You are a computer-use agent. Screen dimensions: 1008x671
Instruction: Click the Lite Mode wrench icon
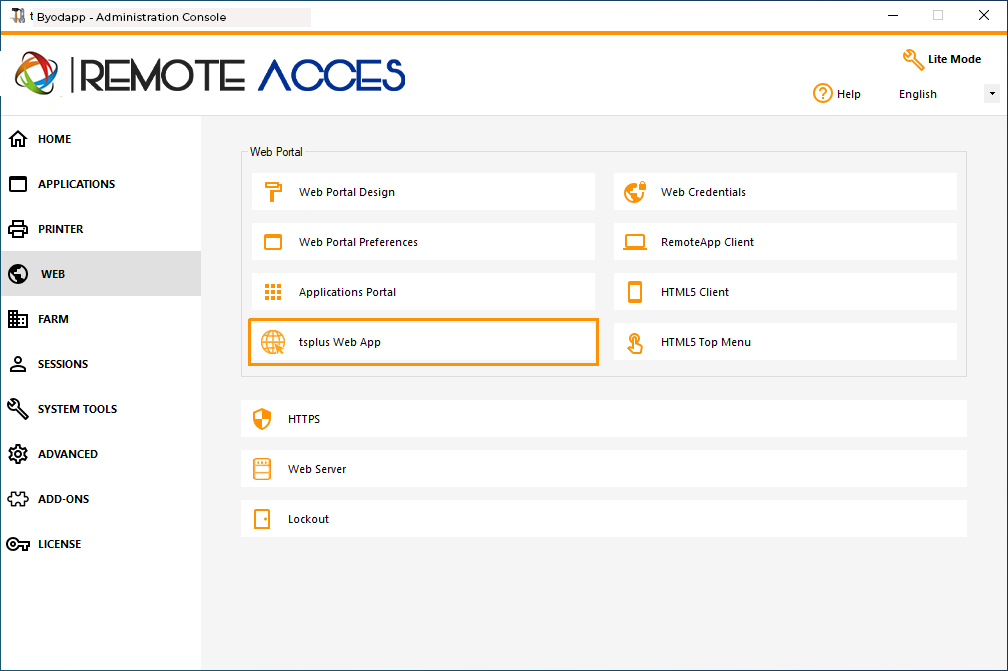click(x=913, y=60)
